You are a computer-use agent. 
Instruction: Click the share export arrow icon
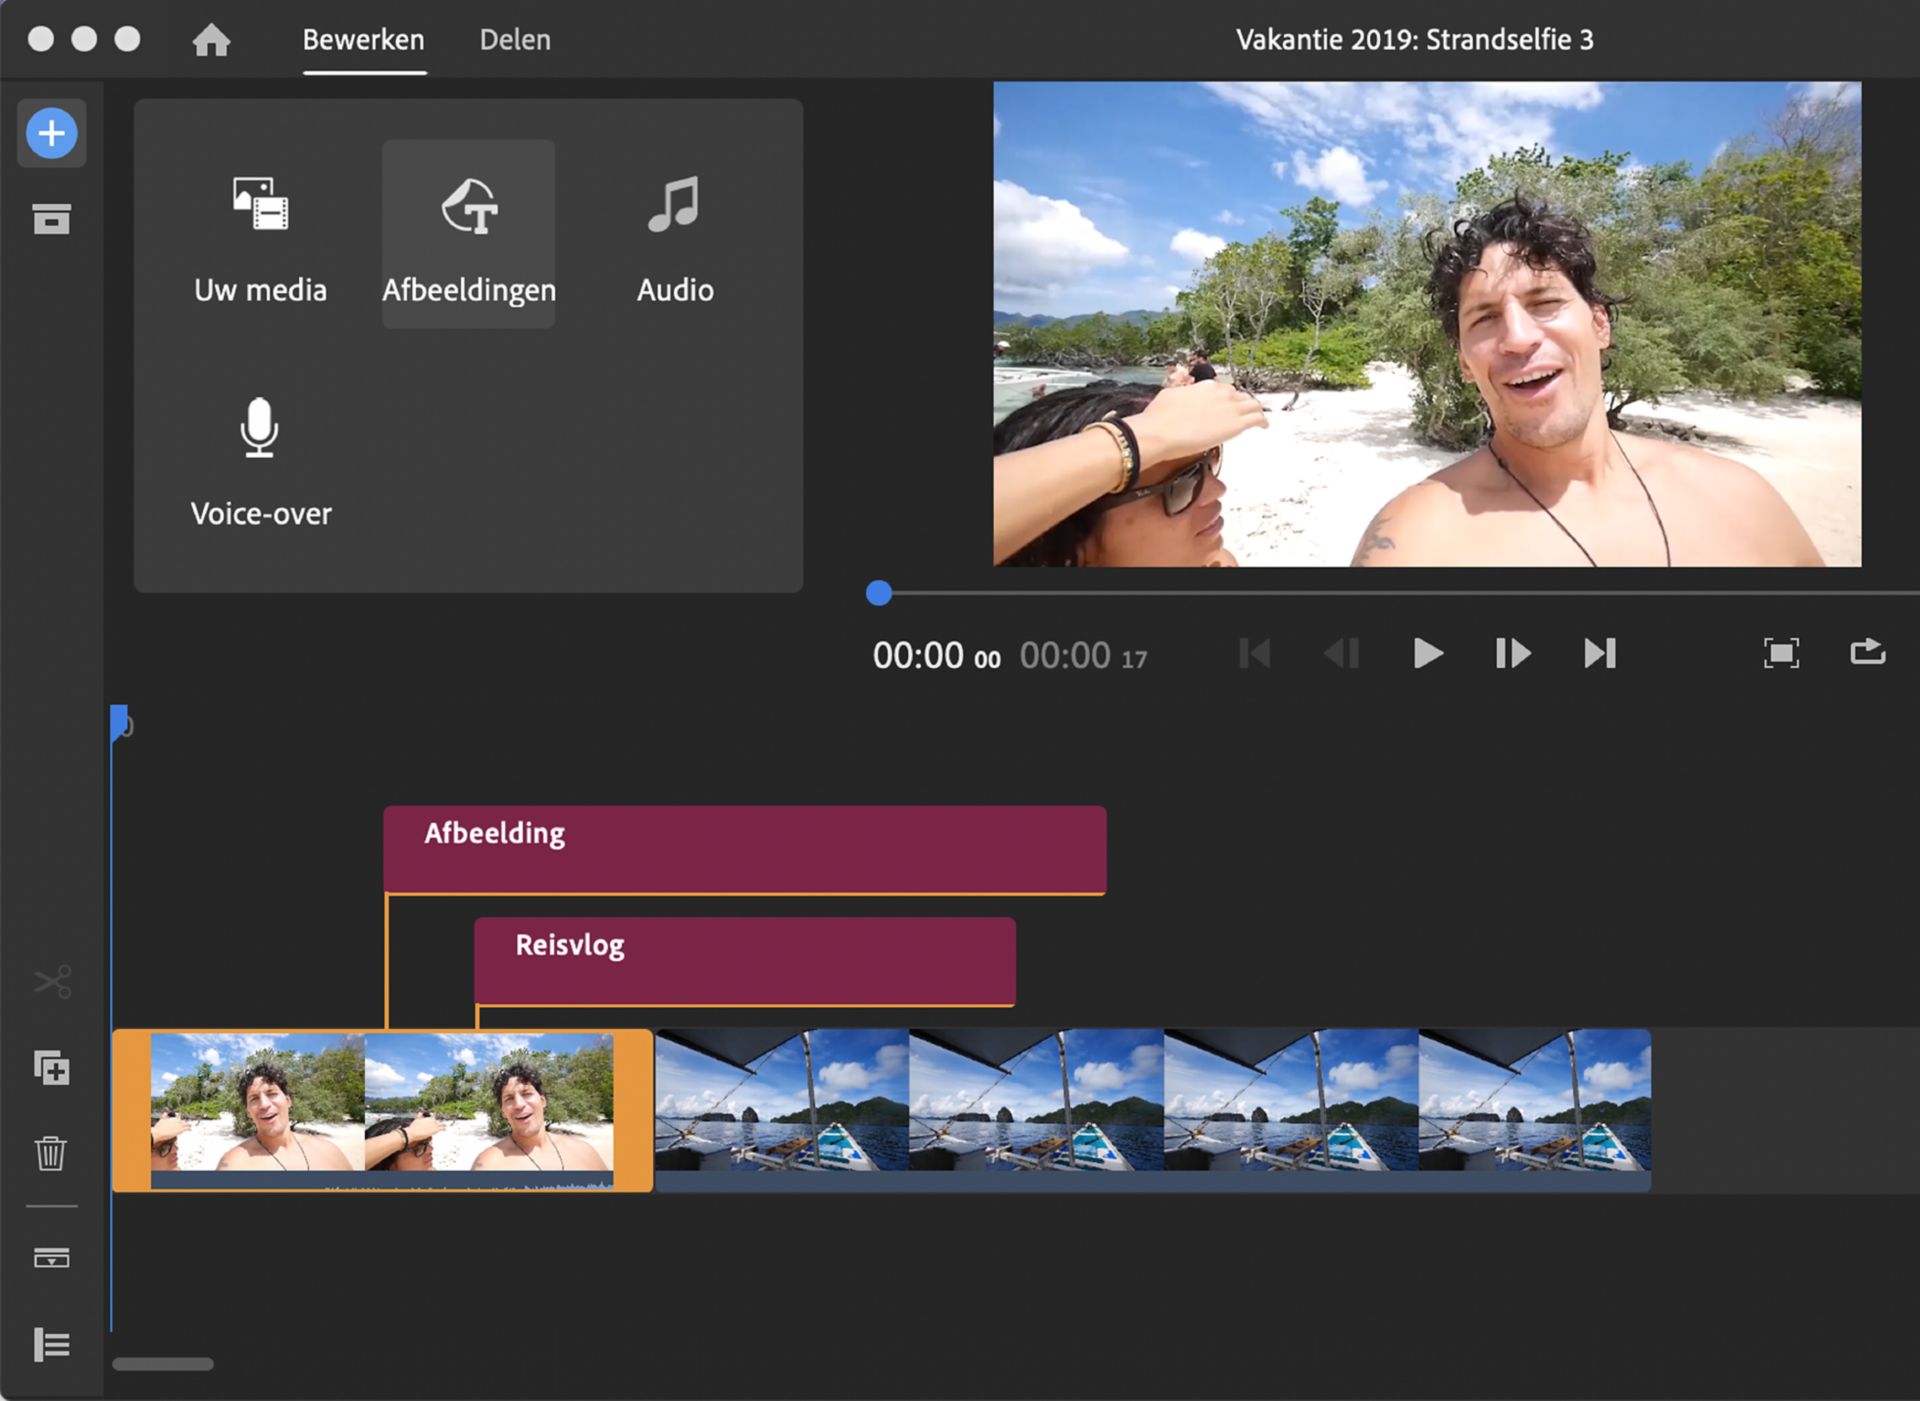point(1867,652)
